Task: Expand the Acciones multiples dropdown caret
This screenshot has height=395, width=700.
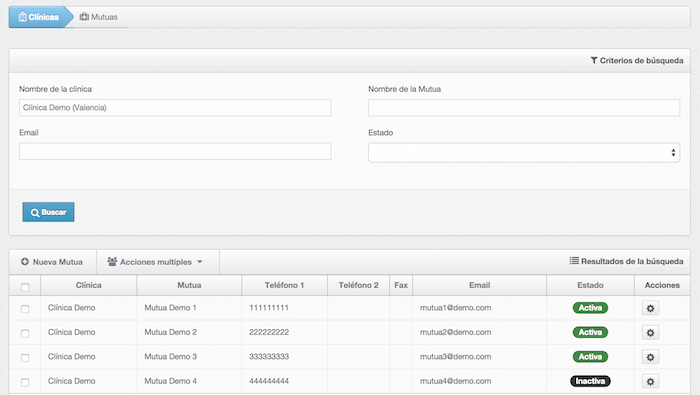Action: 200,262
